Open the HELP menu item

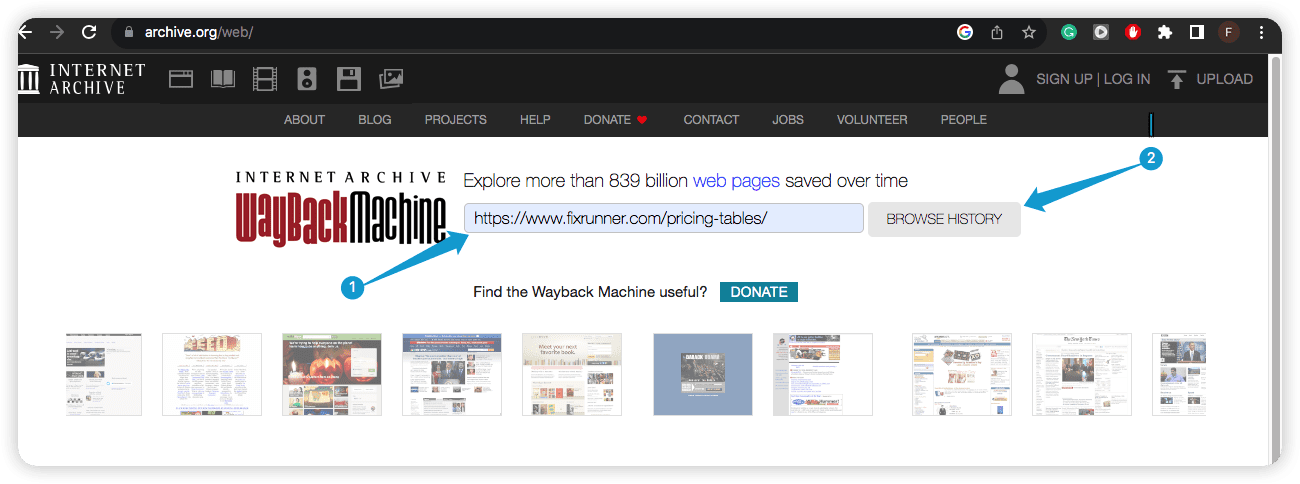[x=535, y=119]
